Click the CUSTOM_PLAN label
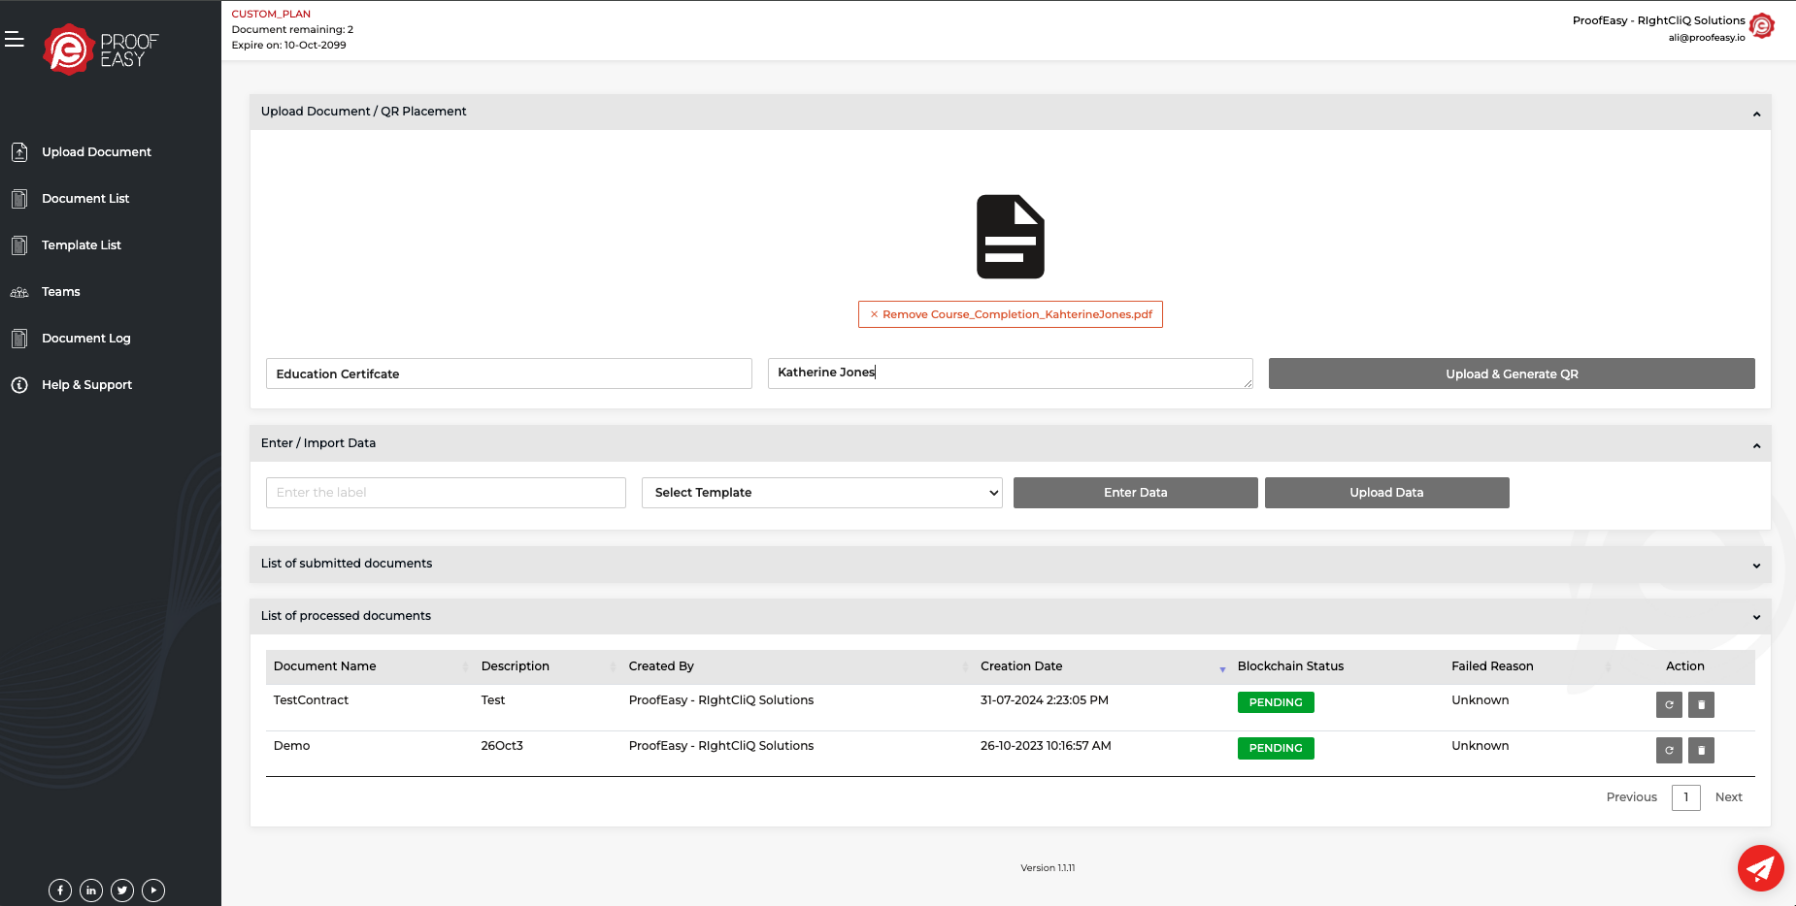The width and height of the screenshot is (1796, 906). [271, 14]
